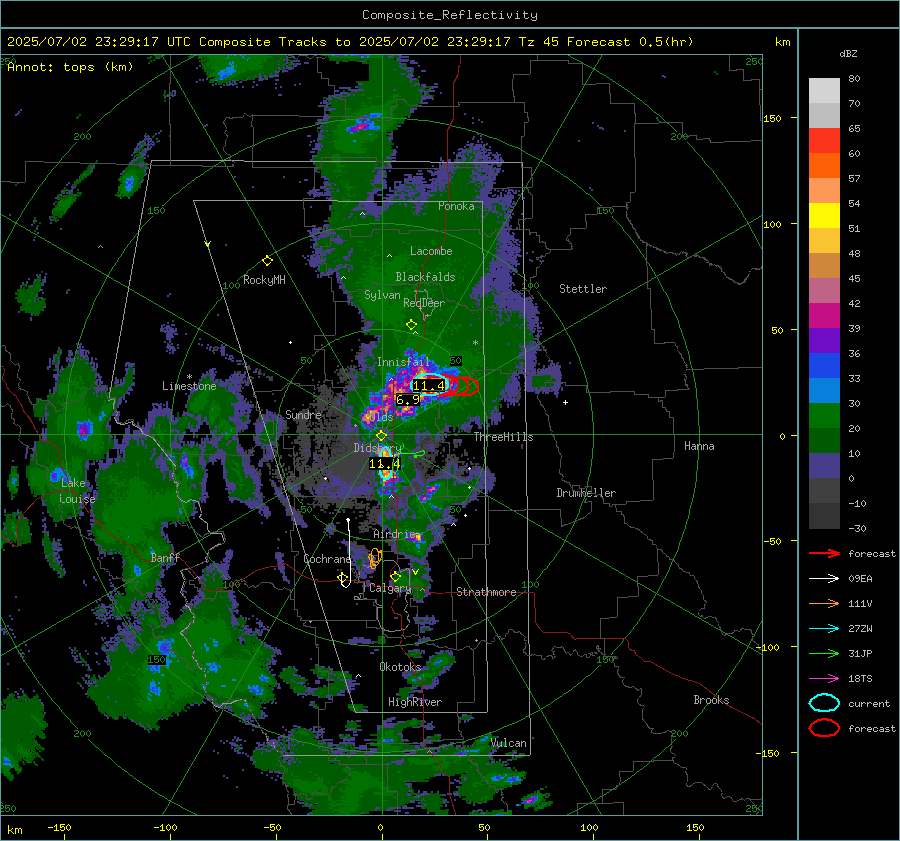The image size is (900, 841).
Task: Click the yellow diamond marker below RedDeer
Action: click(x=411, y=325)
